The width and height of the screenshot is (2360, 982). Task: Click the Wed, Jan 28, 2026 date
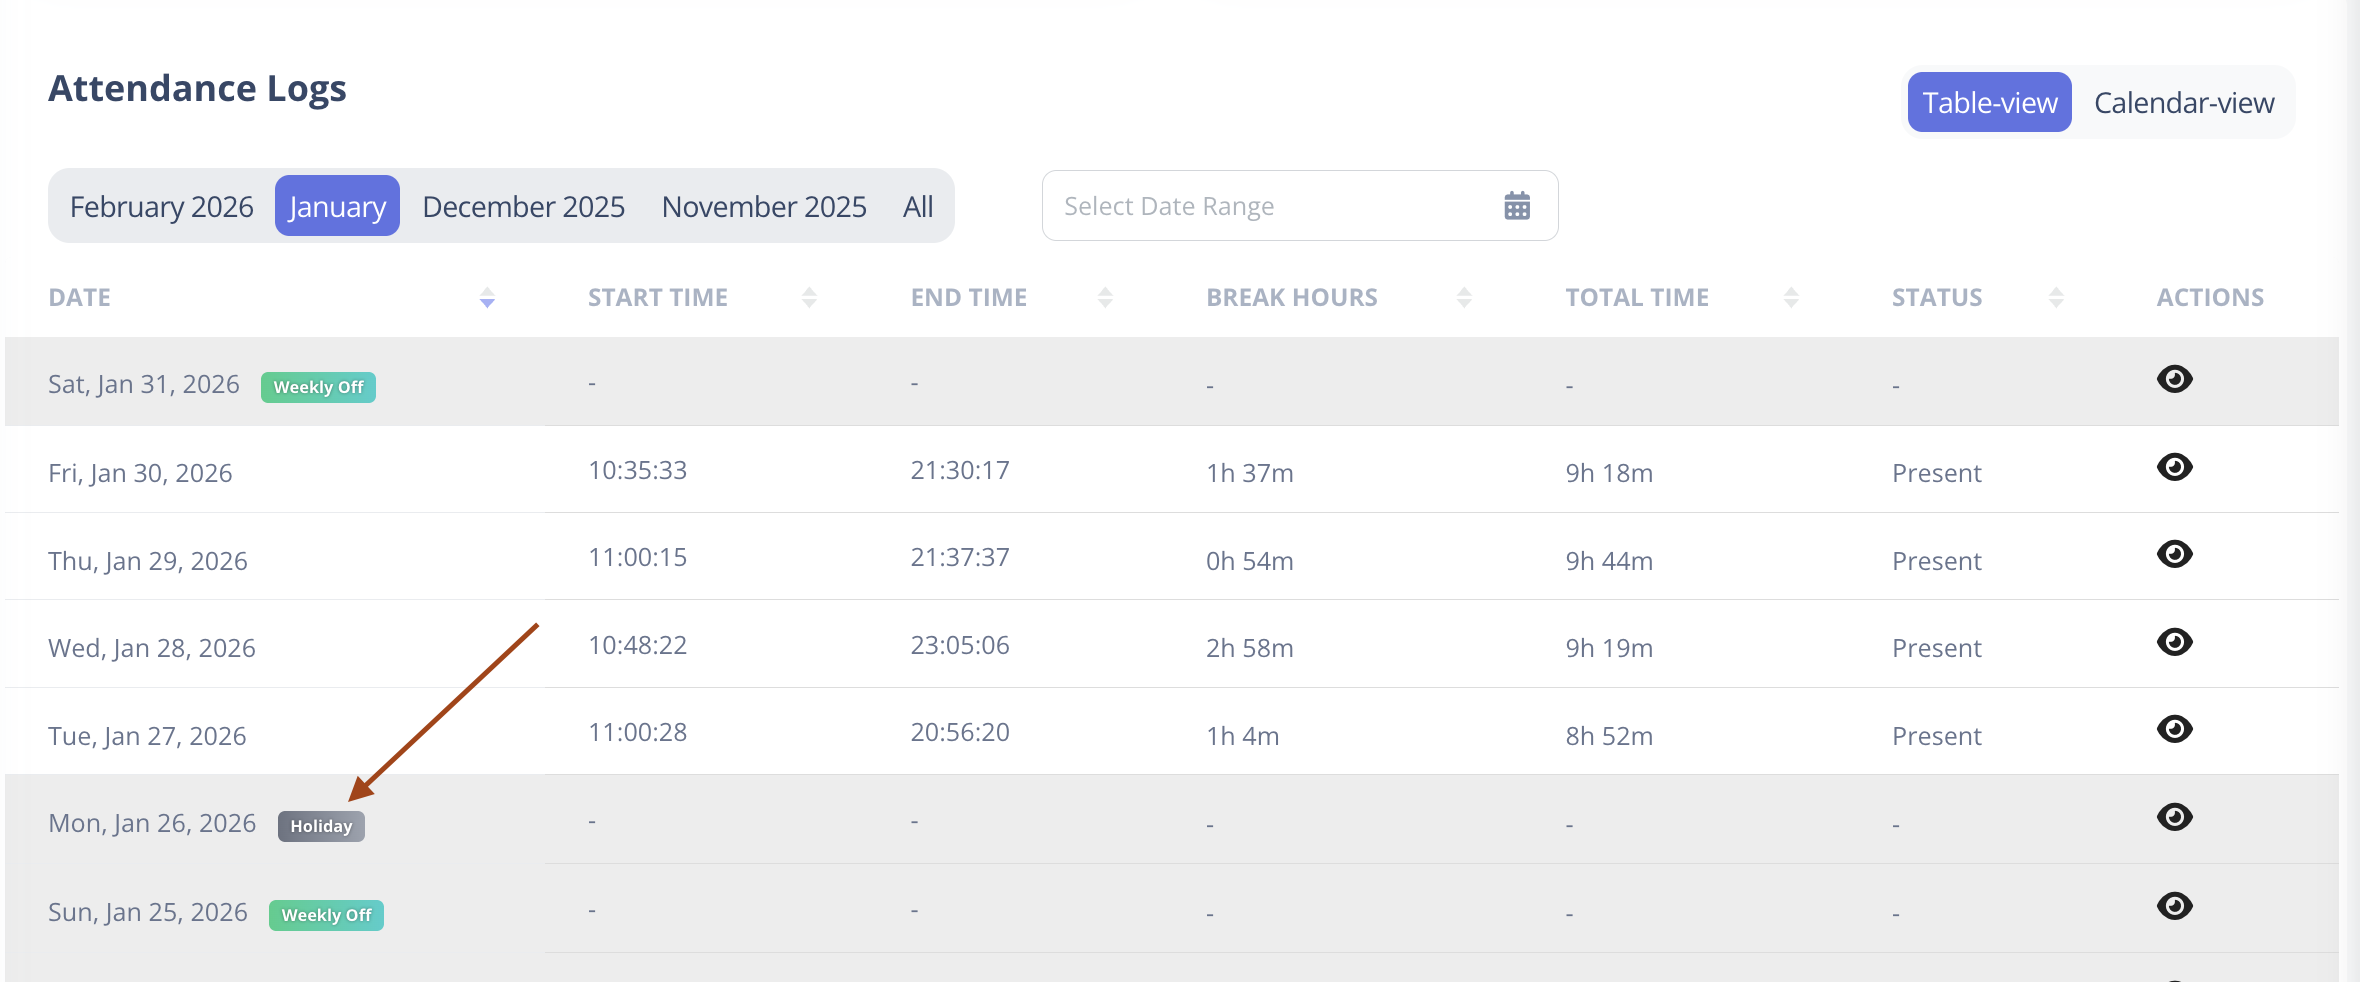tap(152, 648)
